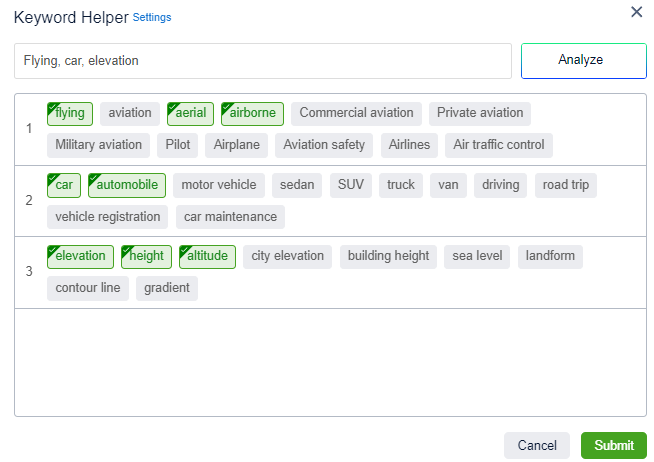Image resolution: width=654 pixels, height=462 pixels.
Task: Submit the selected keywords
Action: point(613,445)
